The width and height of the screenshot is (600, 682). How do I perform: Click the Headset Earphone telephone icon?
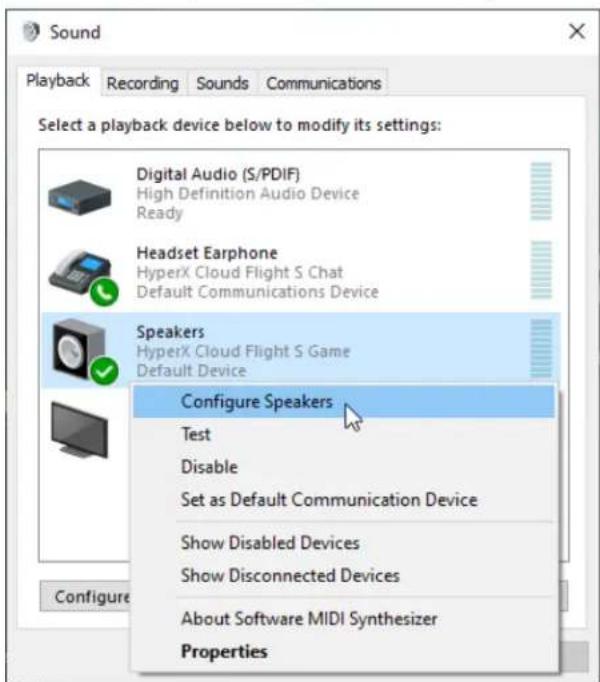tap(83, 277)
